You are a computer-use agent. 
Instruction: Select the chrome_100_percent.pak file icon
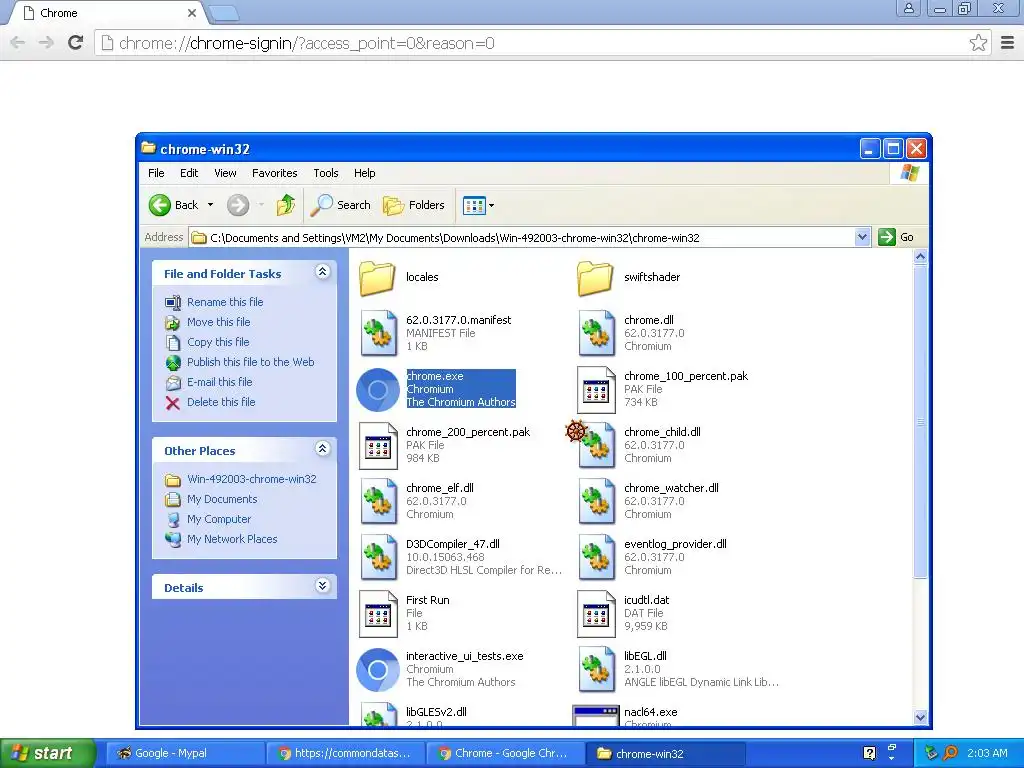[596, 390]
